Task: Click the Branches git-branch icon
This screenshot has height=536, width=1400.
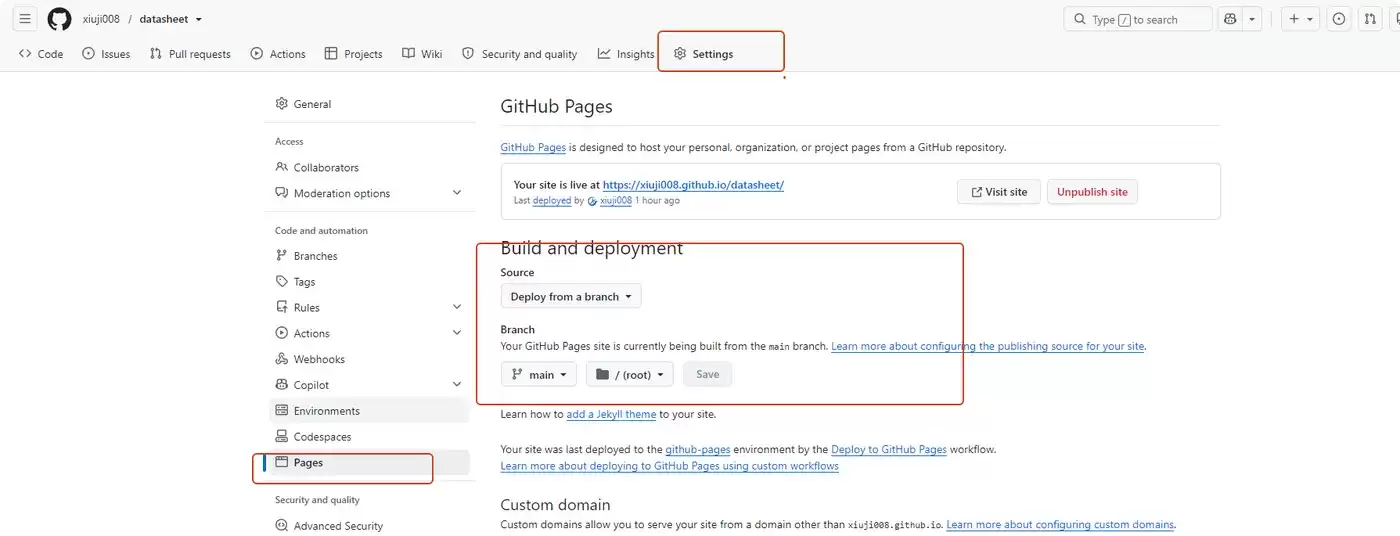Action: pos(282,256)
